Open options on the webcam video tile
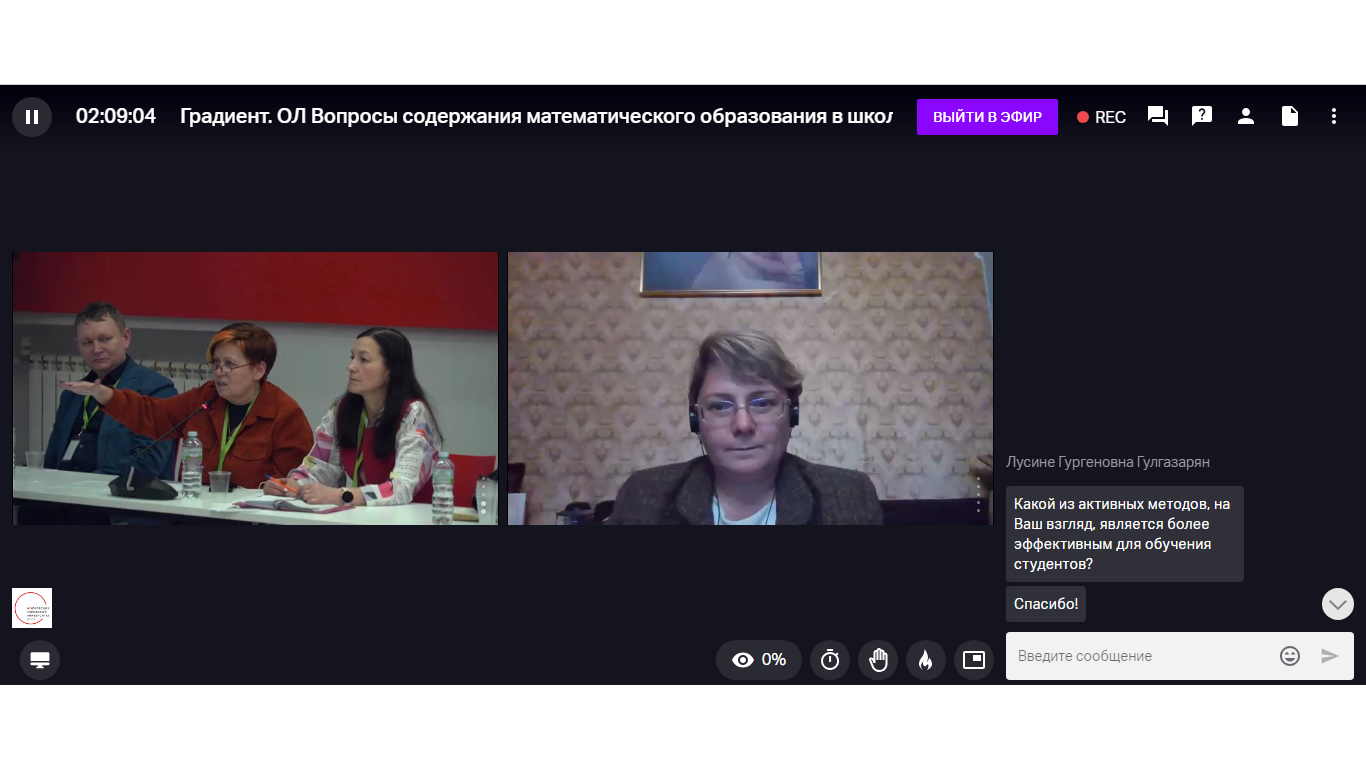This screenshot has height=769, width=1366. (979, 495)
